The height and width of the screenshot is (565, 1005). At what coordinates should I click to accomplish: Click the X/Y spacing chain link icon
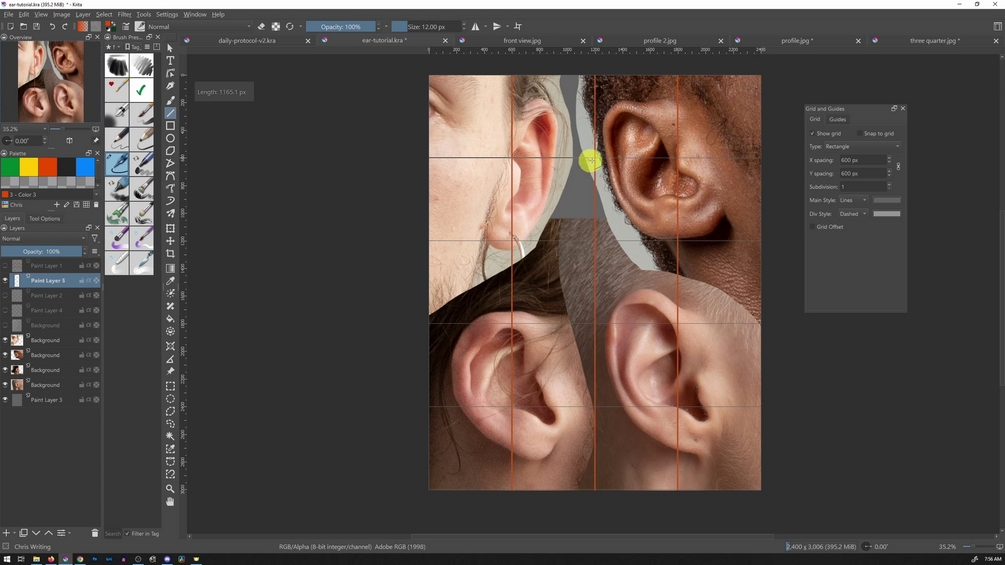click(x=898, y=167)
